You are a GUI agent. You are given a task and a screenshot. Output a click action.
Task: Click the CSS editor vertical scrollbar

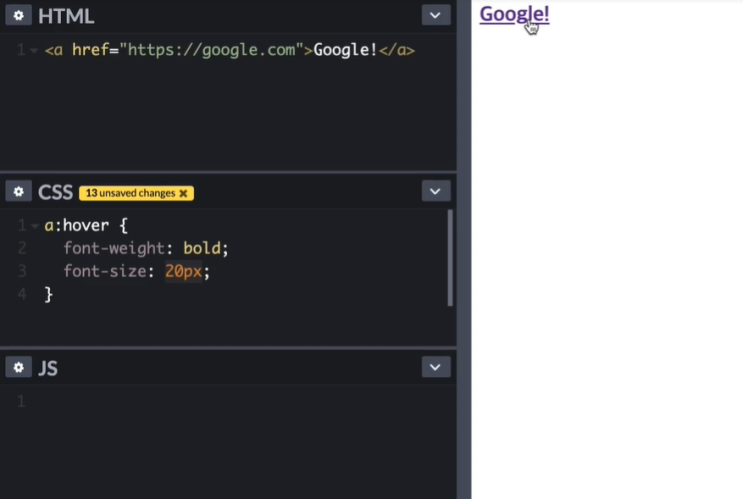tap(450, 258)
